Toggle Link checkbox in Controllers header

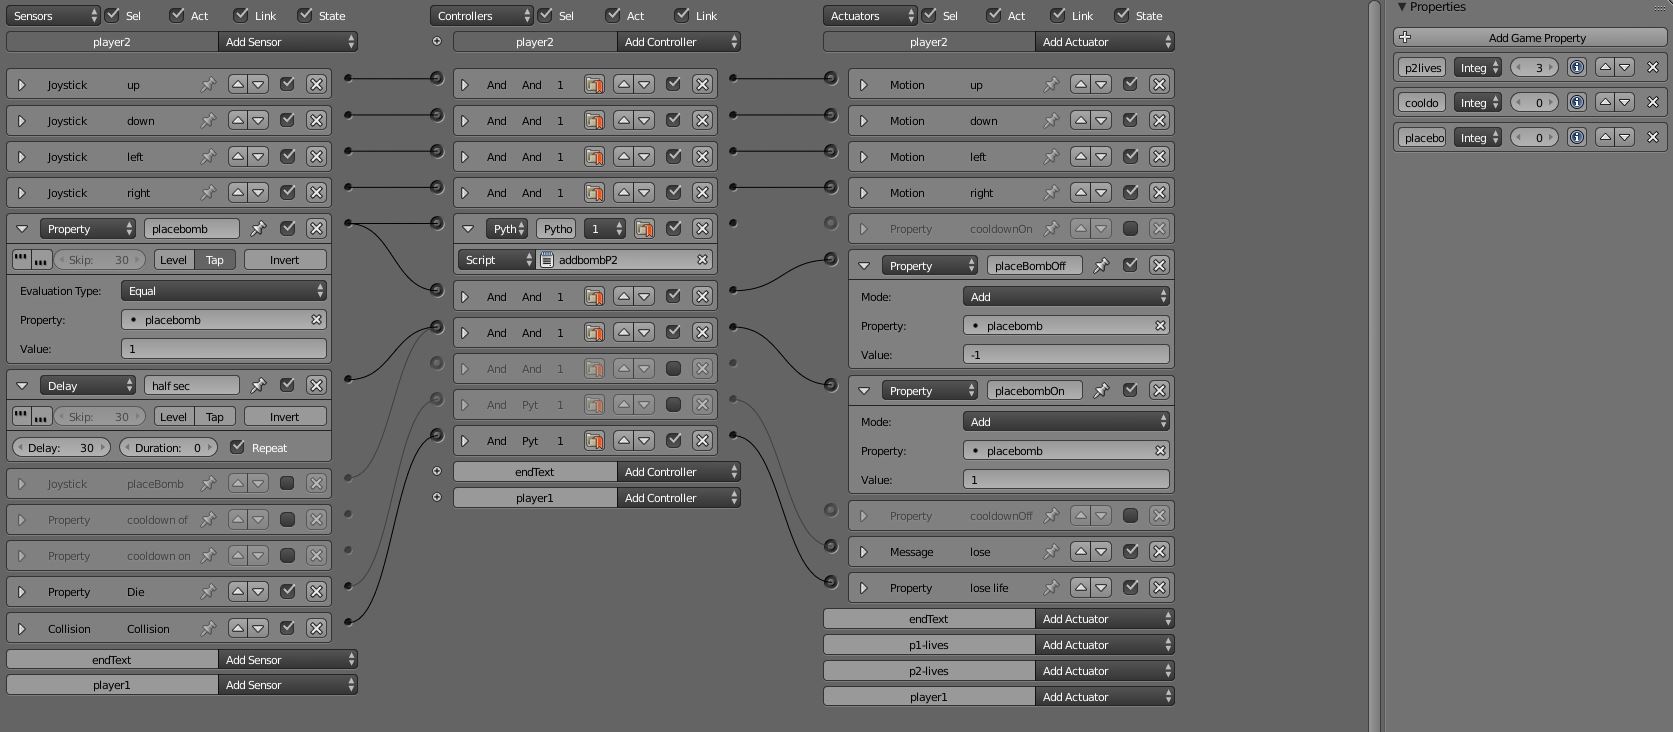(682, 15)
